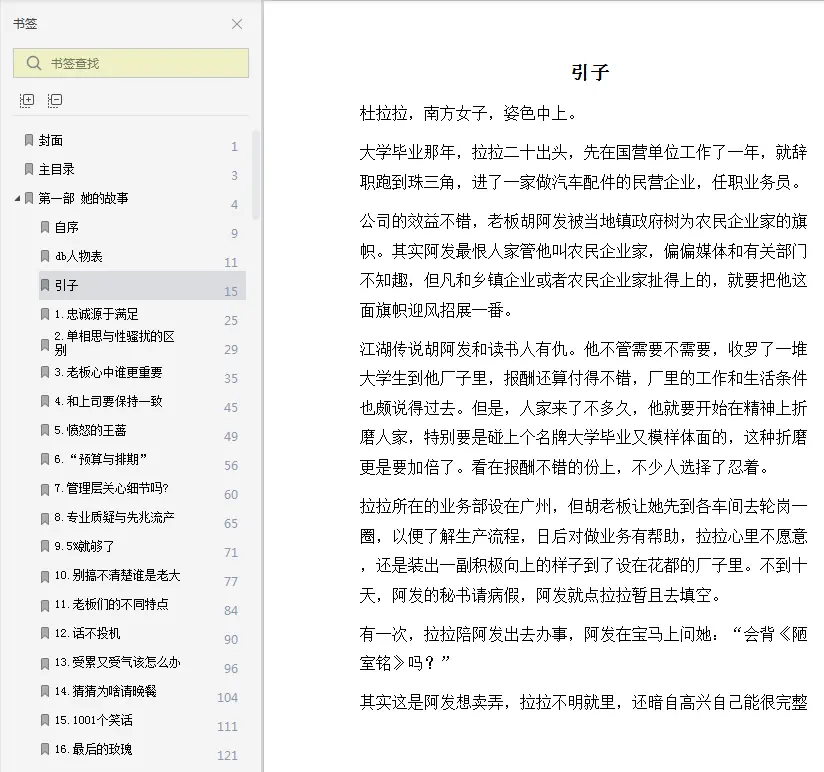
Task: Click the magnifier icon in bookmark search
Action: [x=34, y=63]
